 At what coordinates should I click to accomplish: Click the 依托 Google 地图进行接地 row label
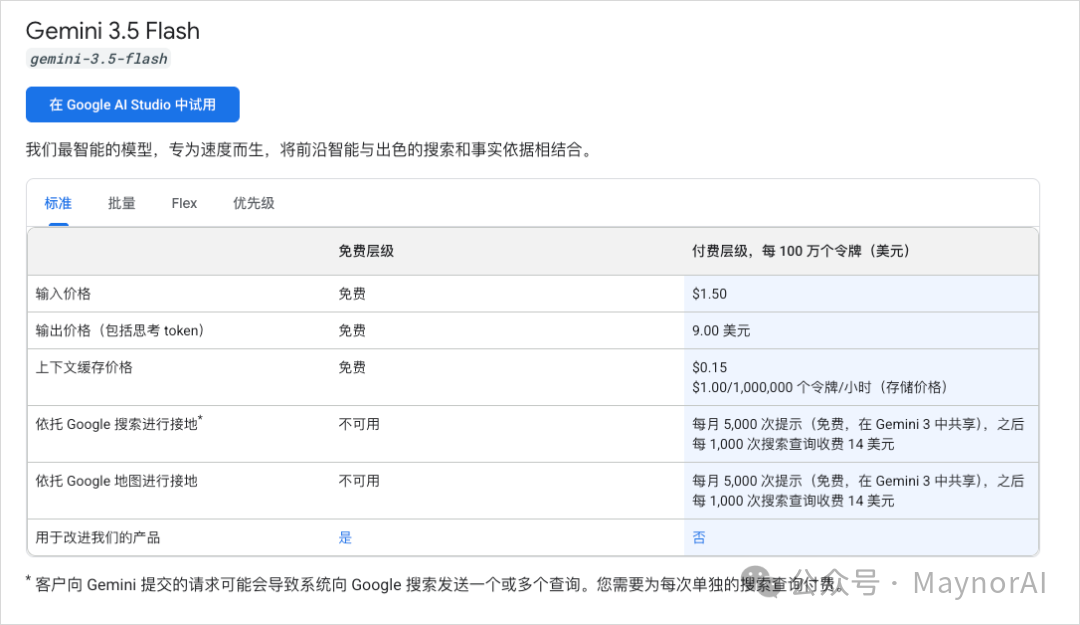click(116, 481)
